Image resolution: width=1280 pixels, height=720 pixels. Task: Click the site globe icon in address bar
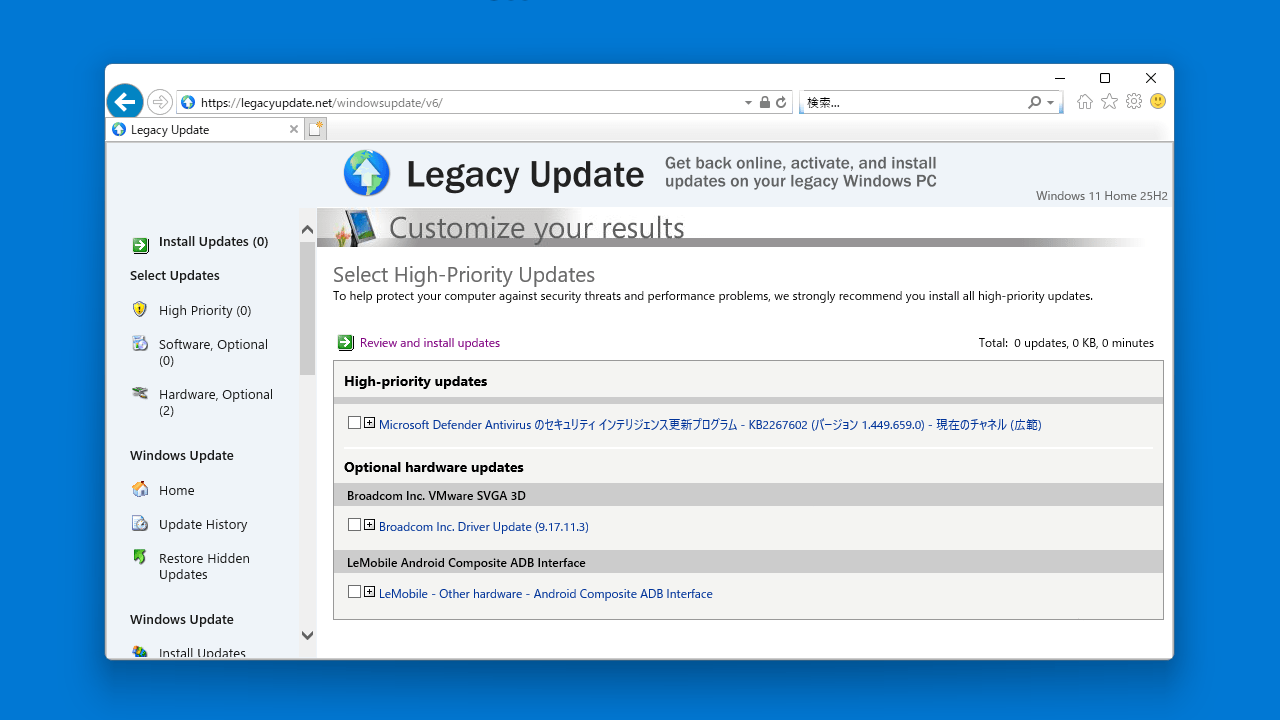188,102
